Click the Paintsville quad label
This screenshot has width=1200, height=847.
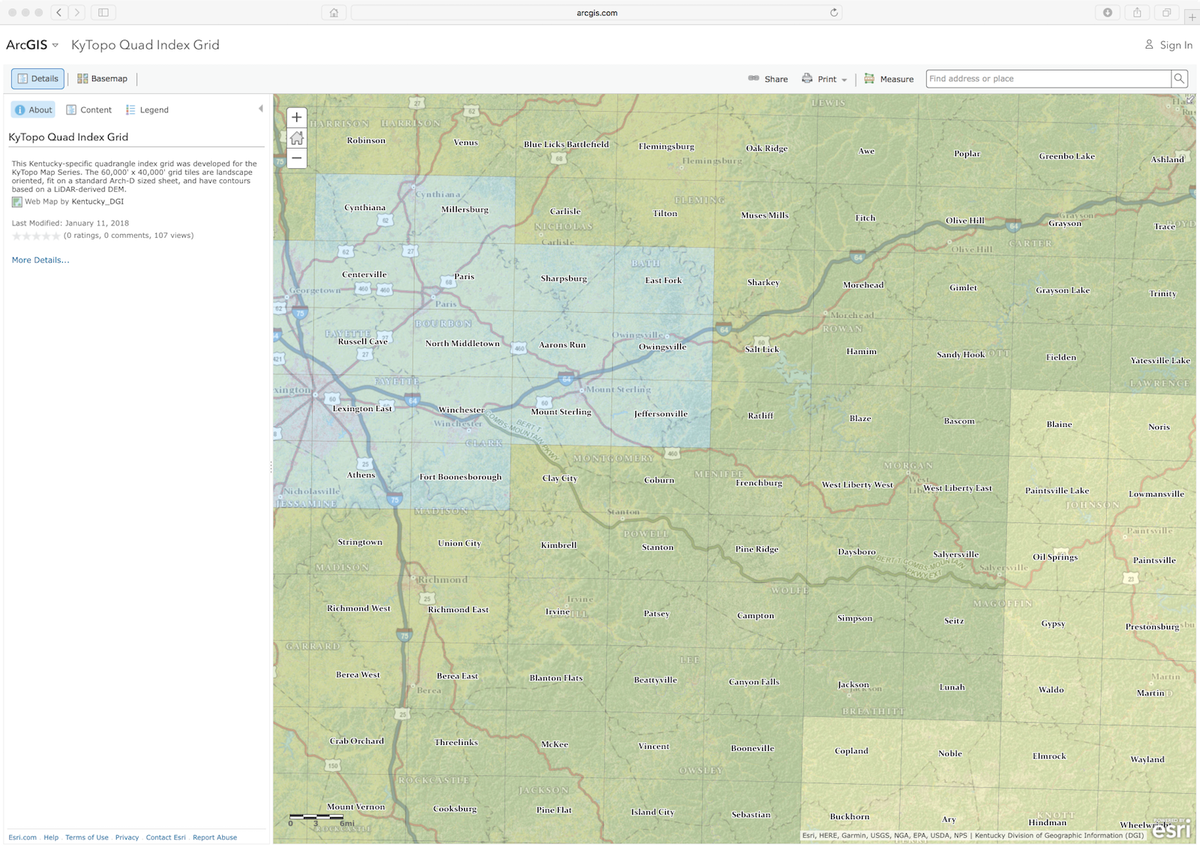coord(1154,560)
